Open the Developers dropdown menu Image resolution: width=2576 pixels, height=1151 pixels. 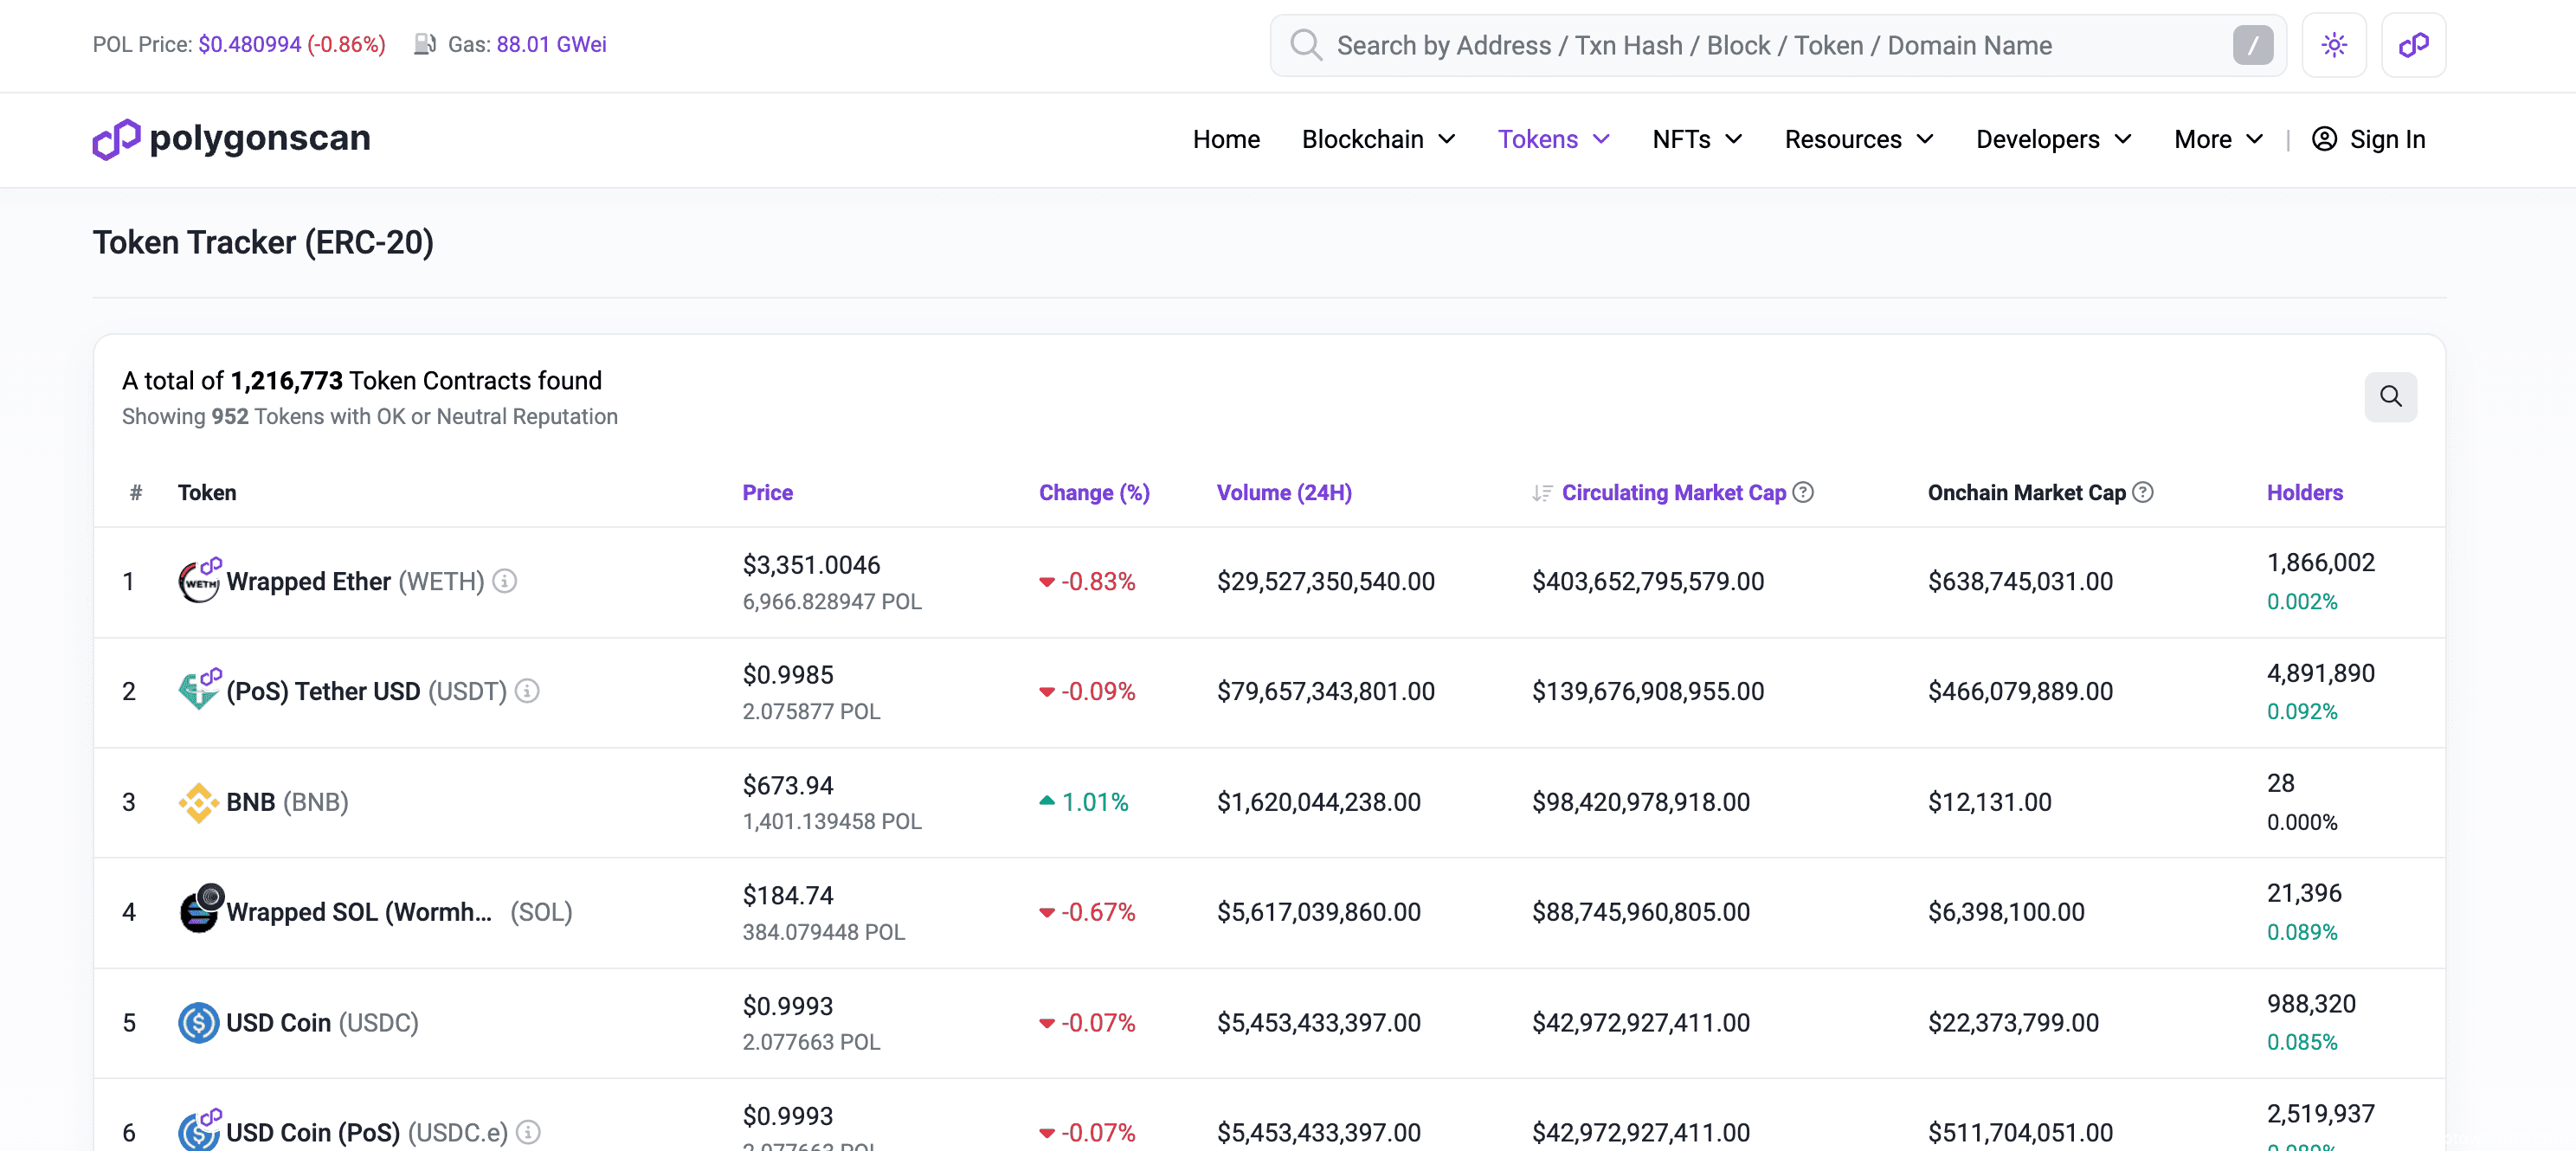2053,139
